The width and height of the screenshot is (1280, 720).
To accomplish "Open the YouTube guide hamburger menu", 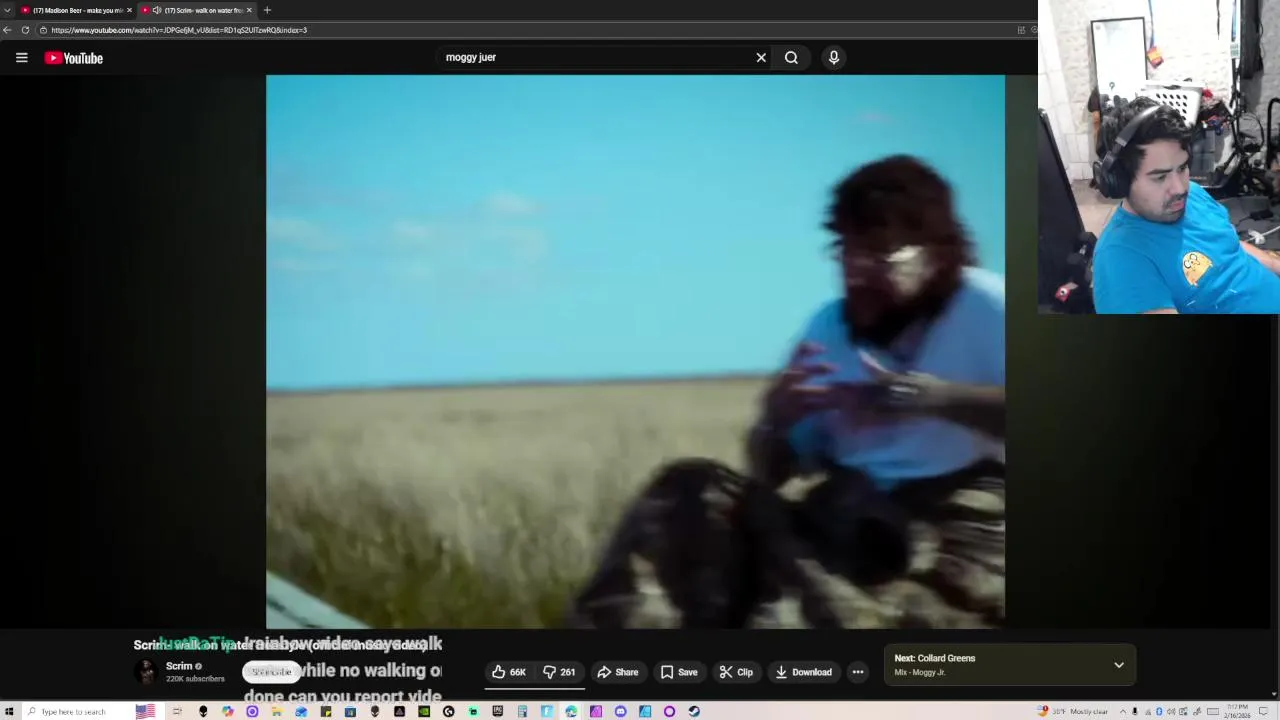I will coord(21,58).
